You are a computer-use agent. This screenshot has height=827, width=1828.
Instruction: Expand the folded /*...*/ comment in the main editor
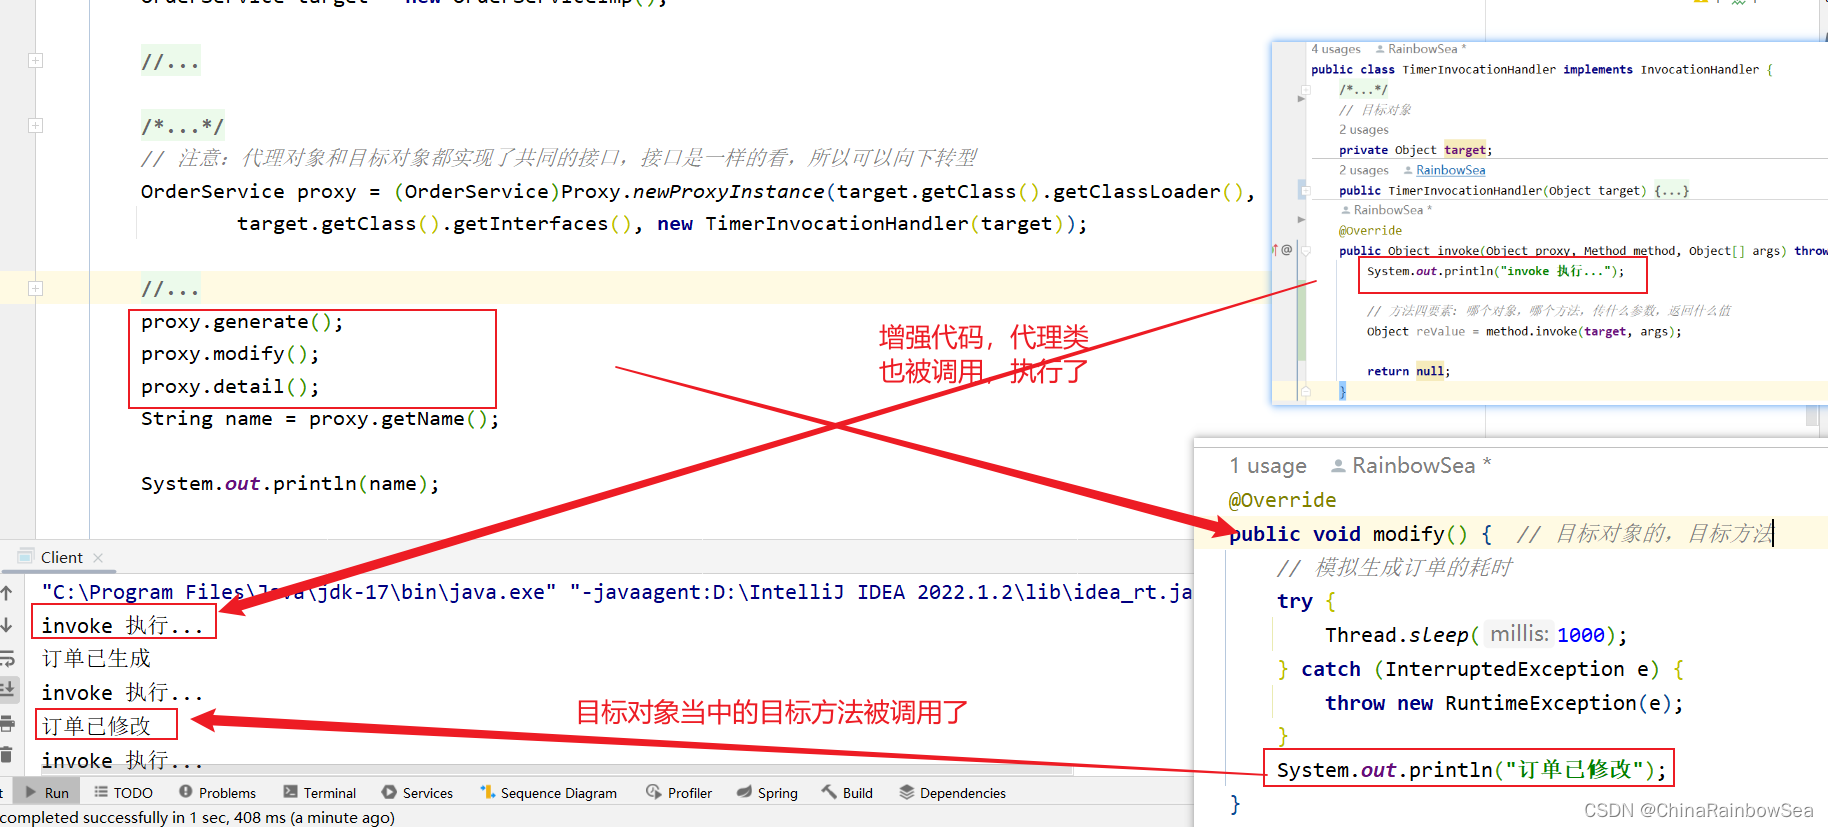[35, 125]
